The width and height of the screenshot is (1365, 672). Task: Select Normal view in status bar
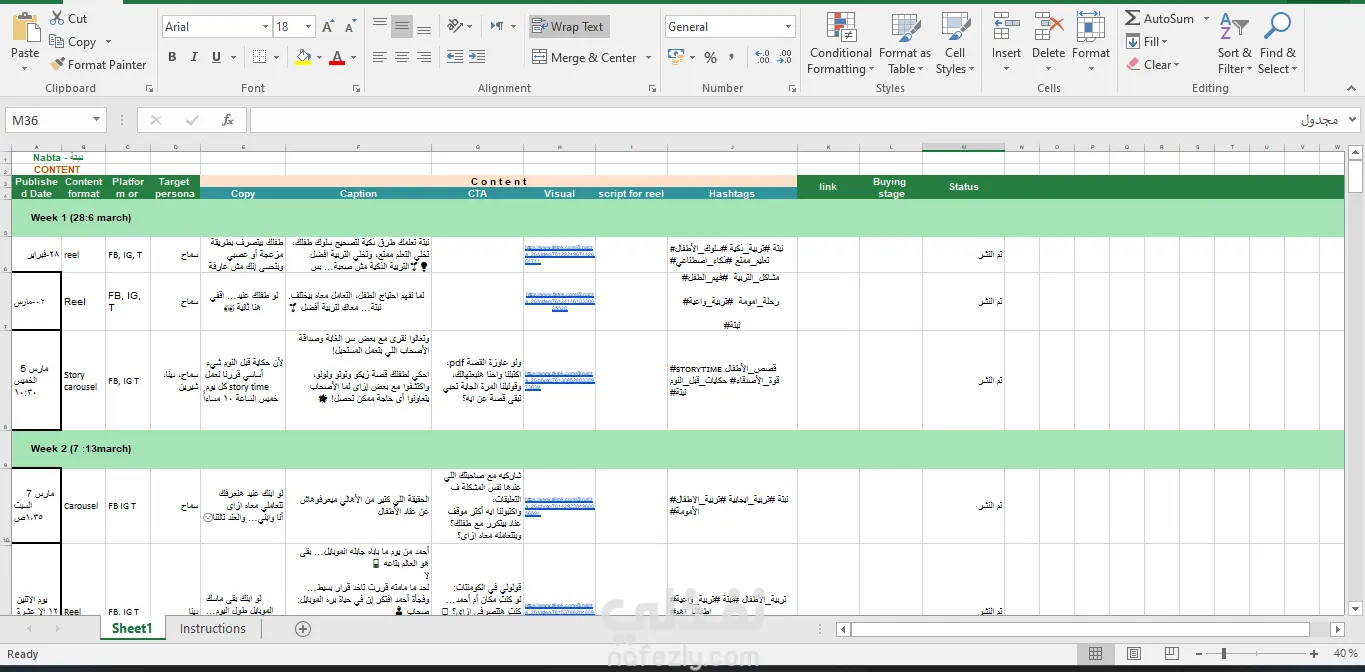coord(1095,654)
